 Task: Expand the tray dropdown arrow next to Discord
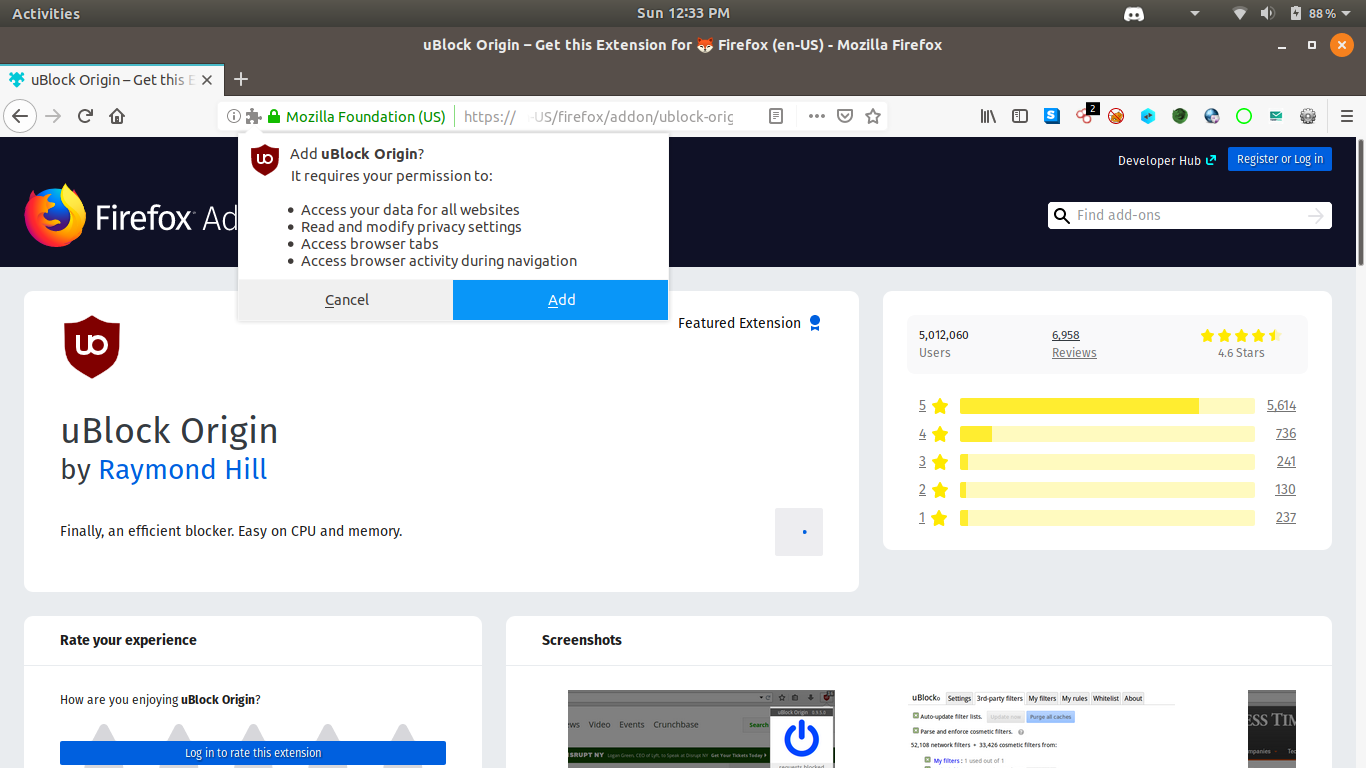pos(1194,14)
